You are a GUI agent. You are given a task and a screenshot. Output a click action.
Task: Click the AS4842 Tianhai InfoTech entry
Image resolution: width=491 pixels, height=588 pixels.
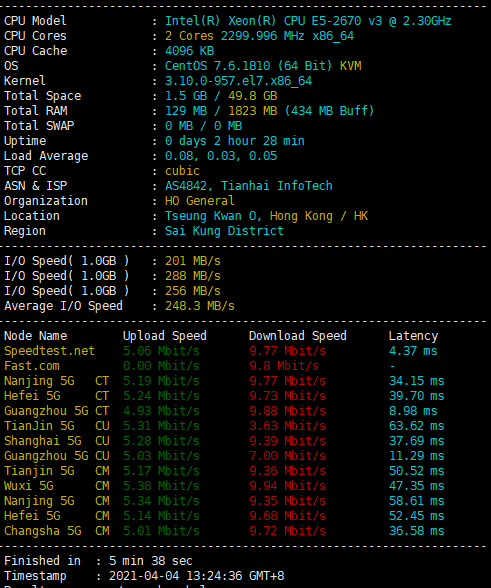249,186
